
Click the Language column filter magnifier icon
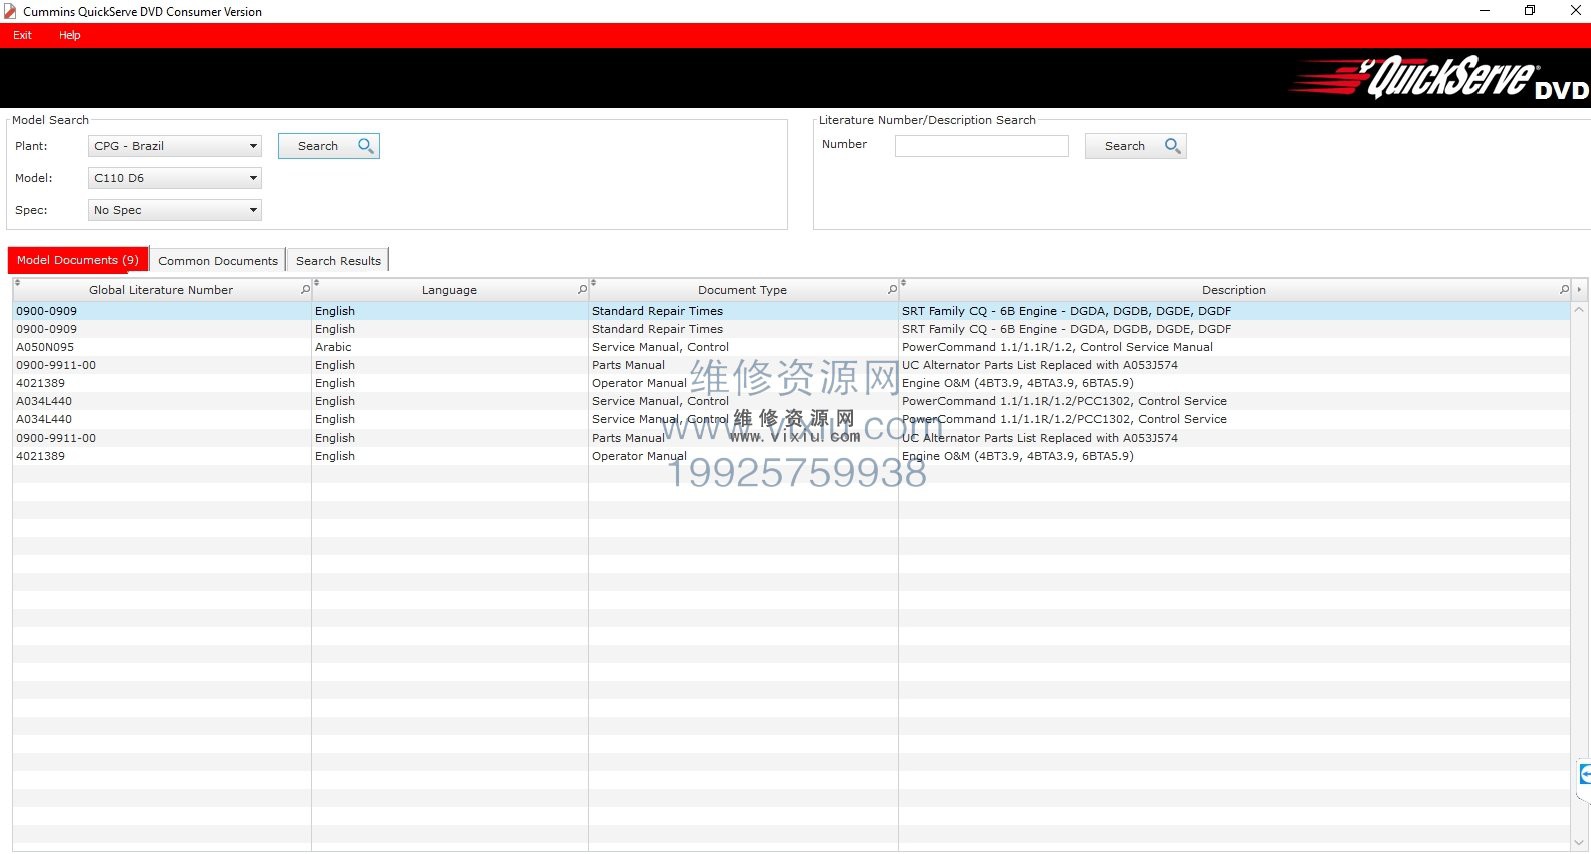583,290
